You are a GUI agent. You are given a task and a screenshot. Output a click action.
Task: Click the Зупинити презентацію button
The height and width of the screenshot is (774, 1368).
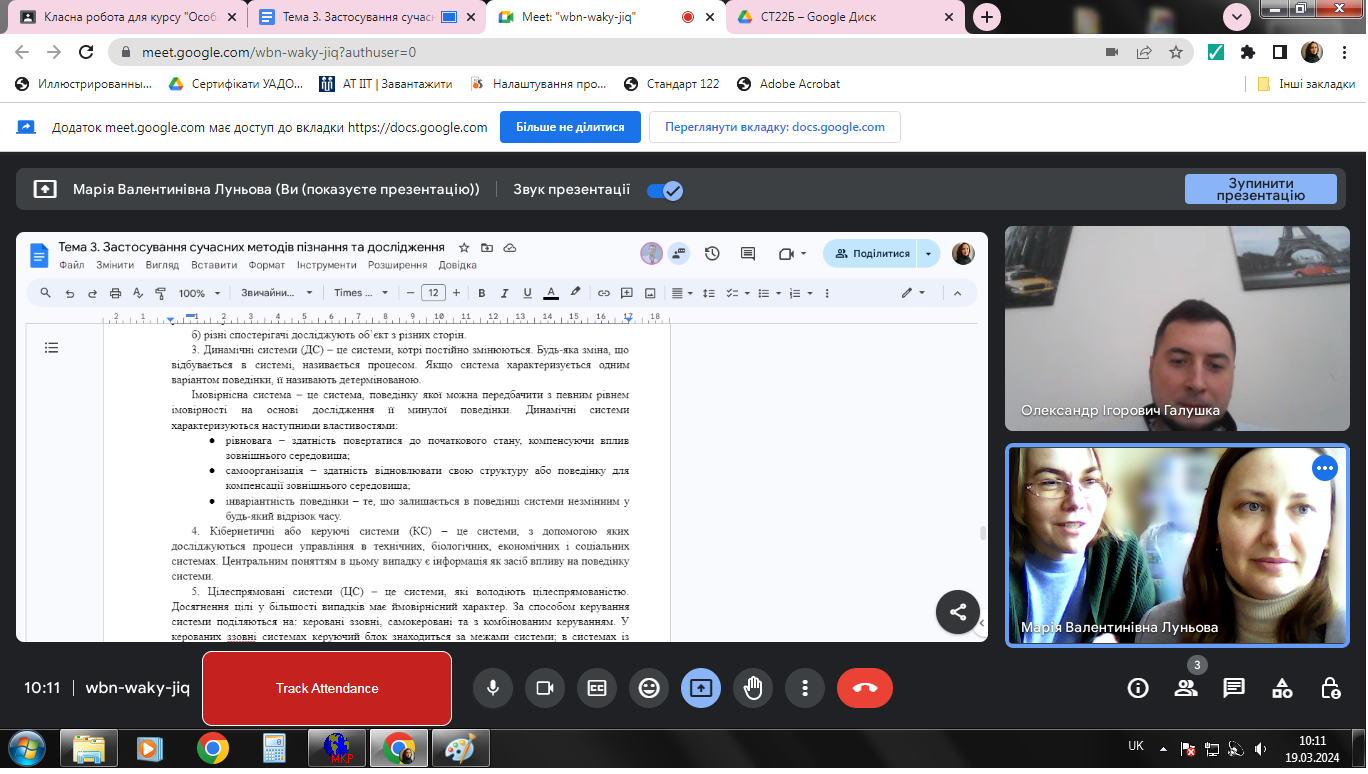coord(1260,189)
